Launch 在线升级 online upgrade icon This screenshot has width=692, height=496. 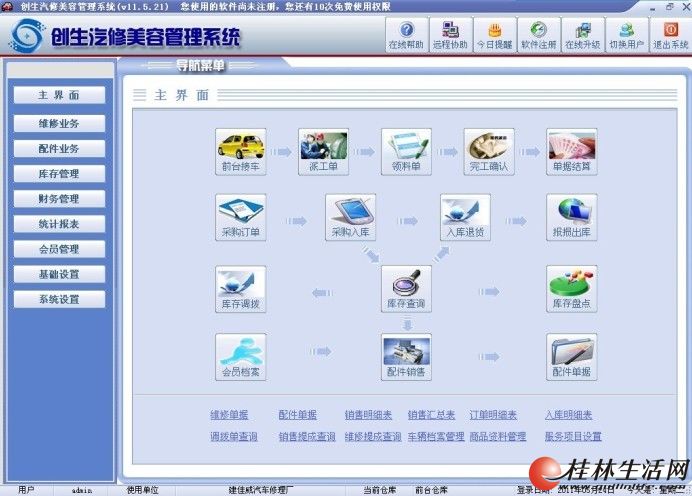[583, 35]
